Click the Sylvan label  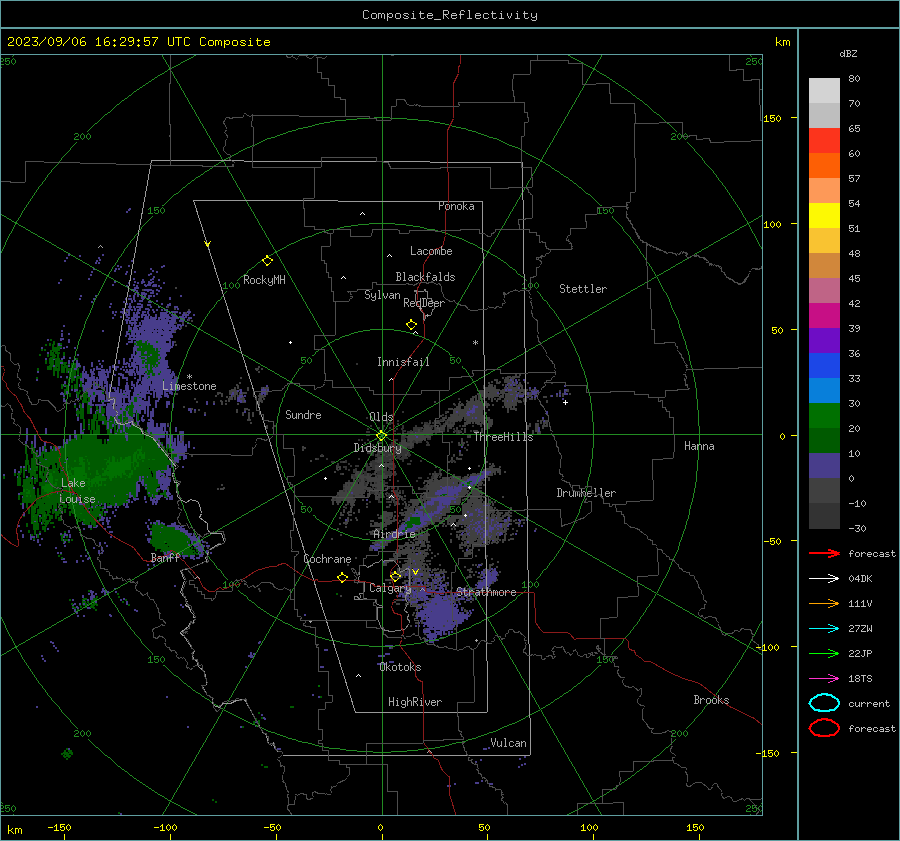tap(382, 296)
